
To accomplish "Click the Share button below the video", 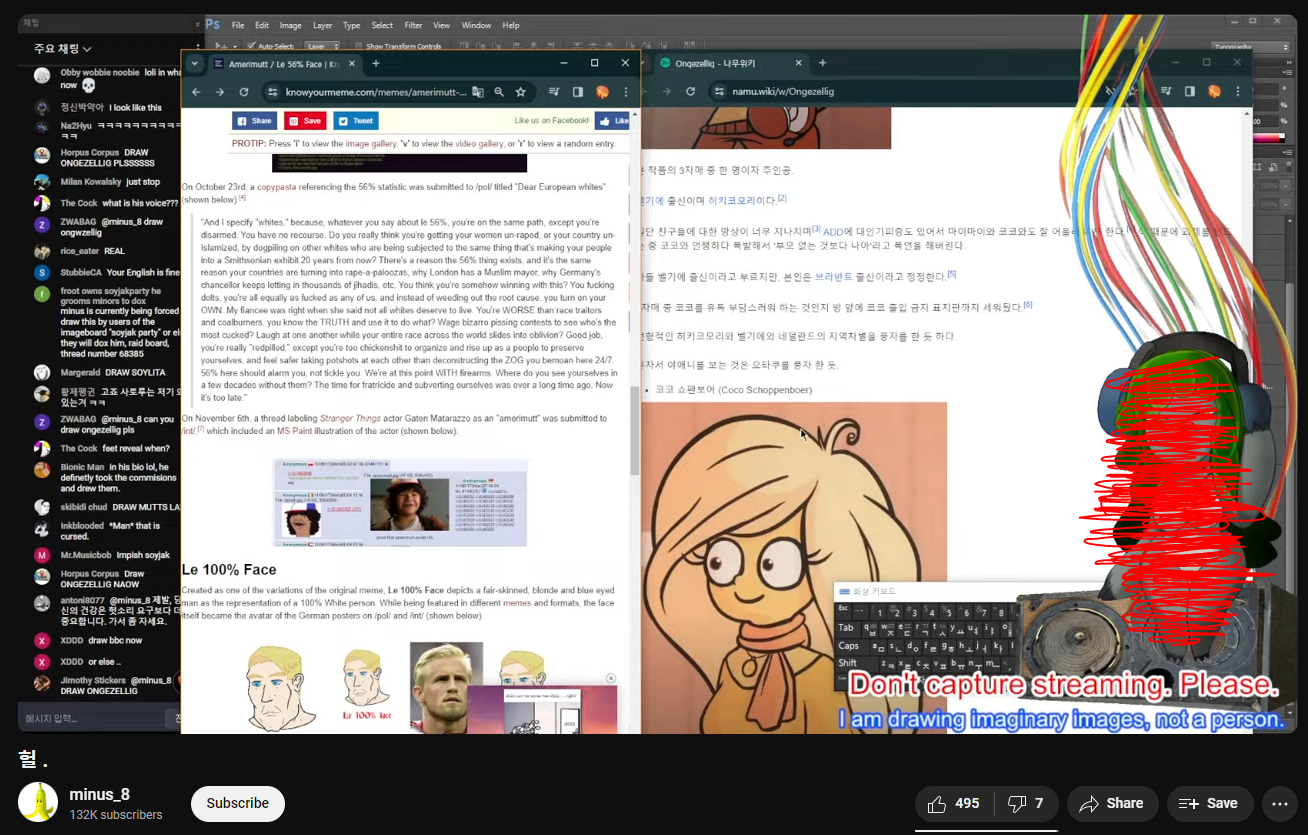I will pyautogui.click(x=1111, y=804).
